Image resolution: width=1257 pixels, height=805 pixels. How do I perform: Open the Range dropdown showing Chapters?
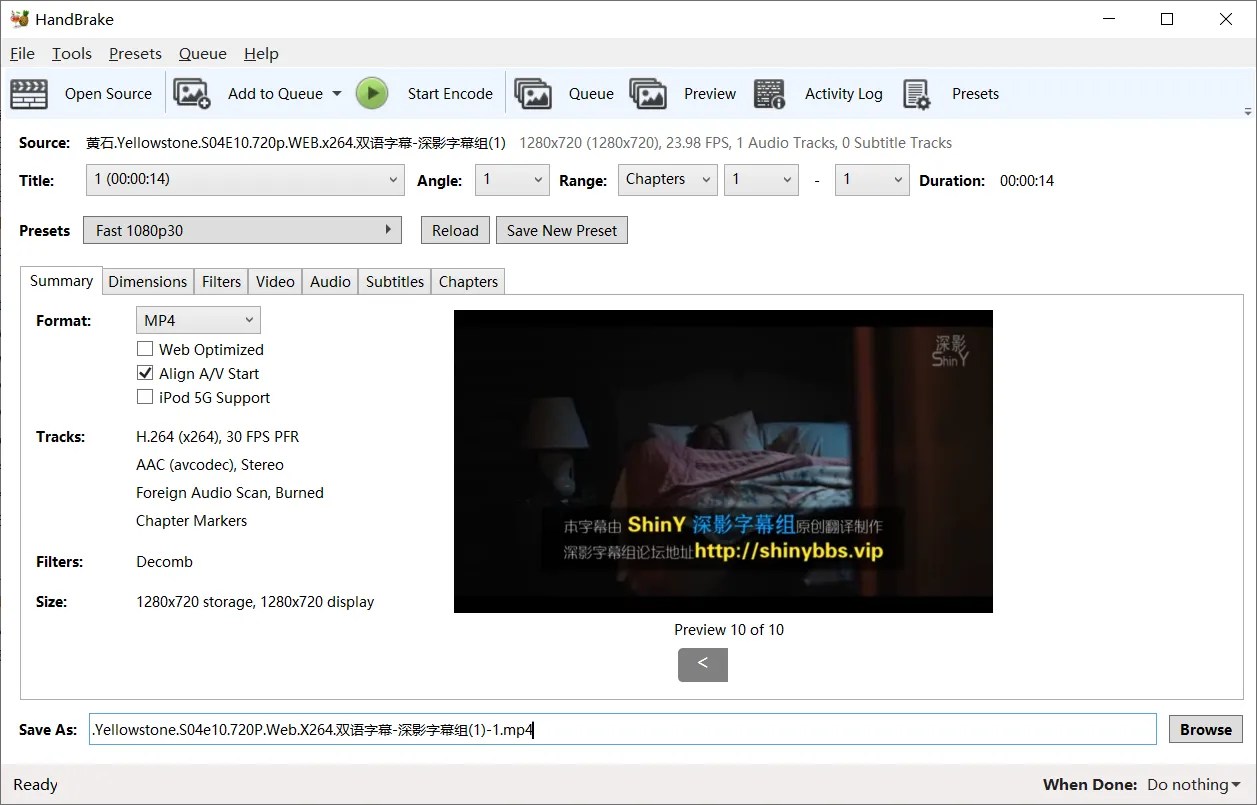(667, 180)
